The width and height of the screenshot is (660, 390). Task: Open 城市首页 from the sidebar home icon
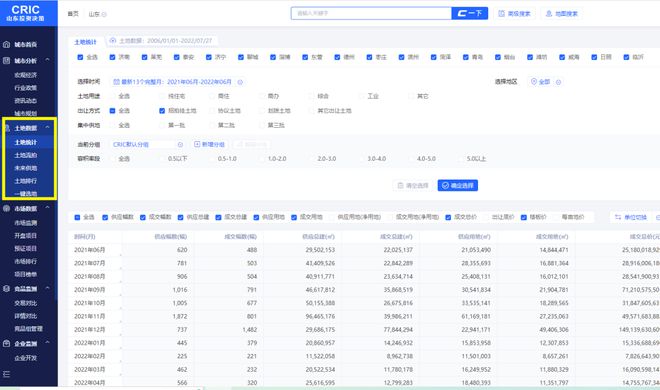(6, 44)
